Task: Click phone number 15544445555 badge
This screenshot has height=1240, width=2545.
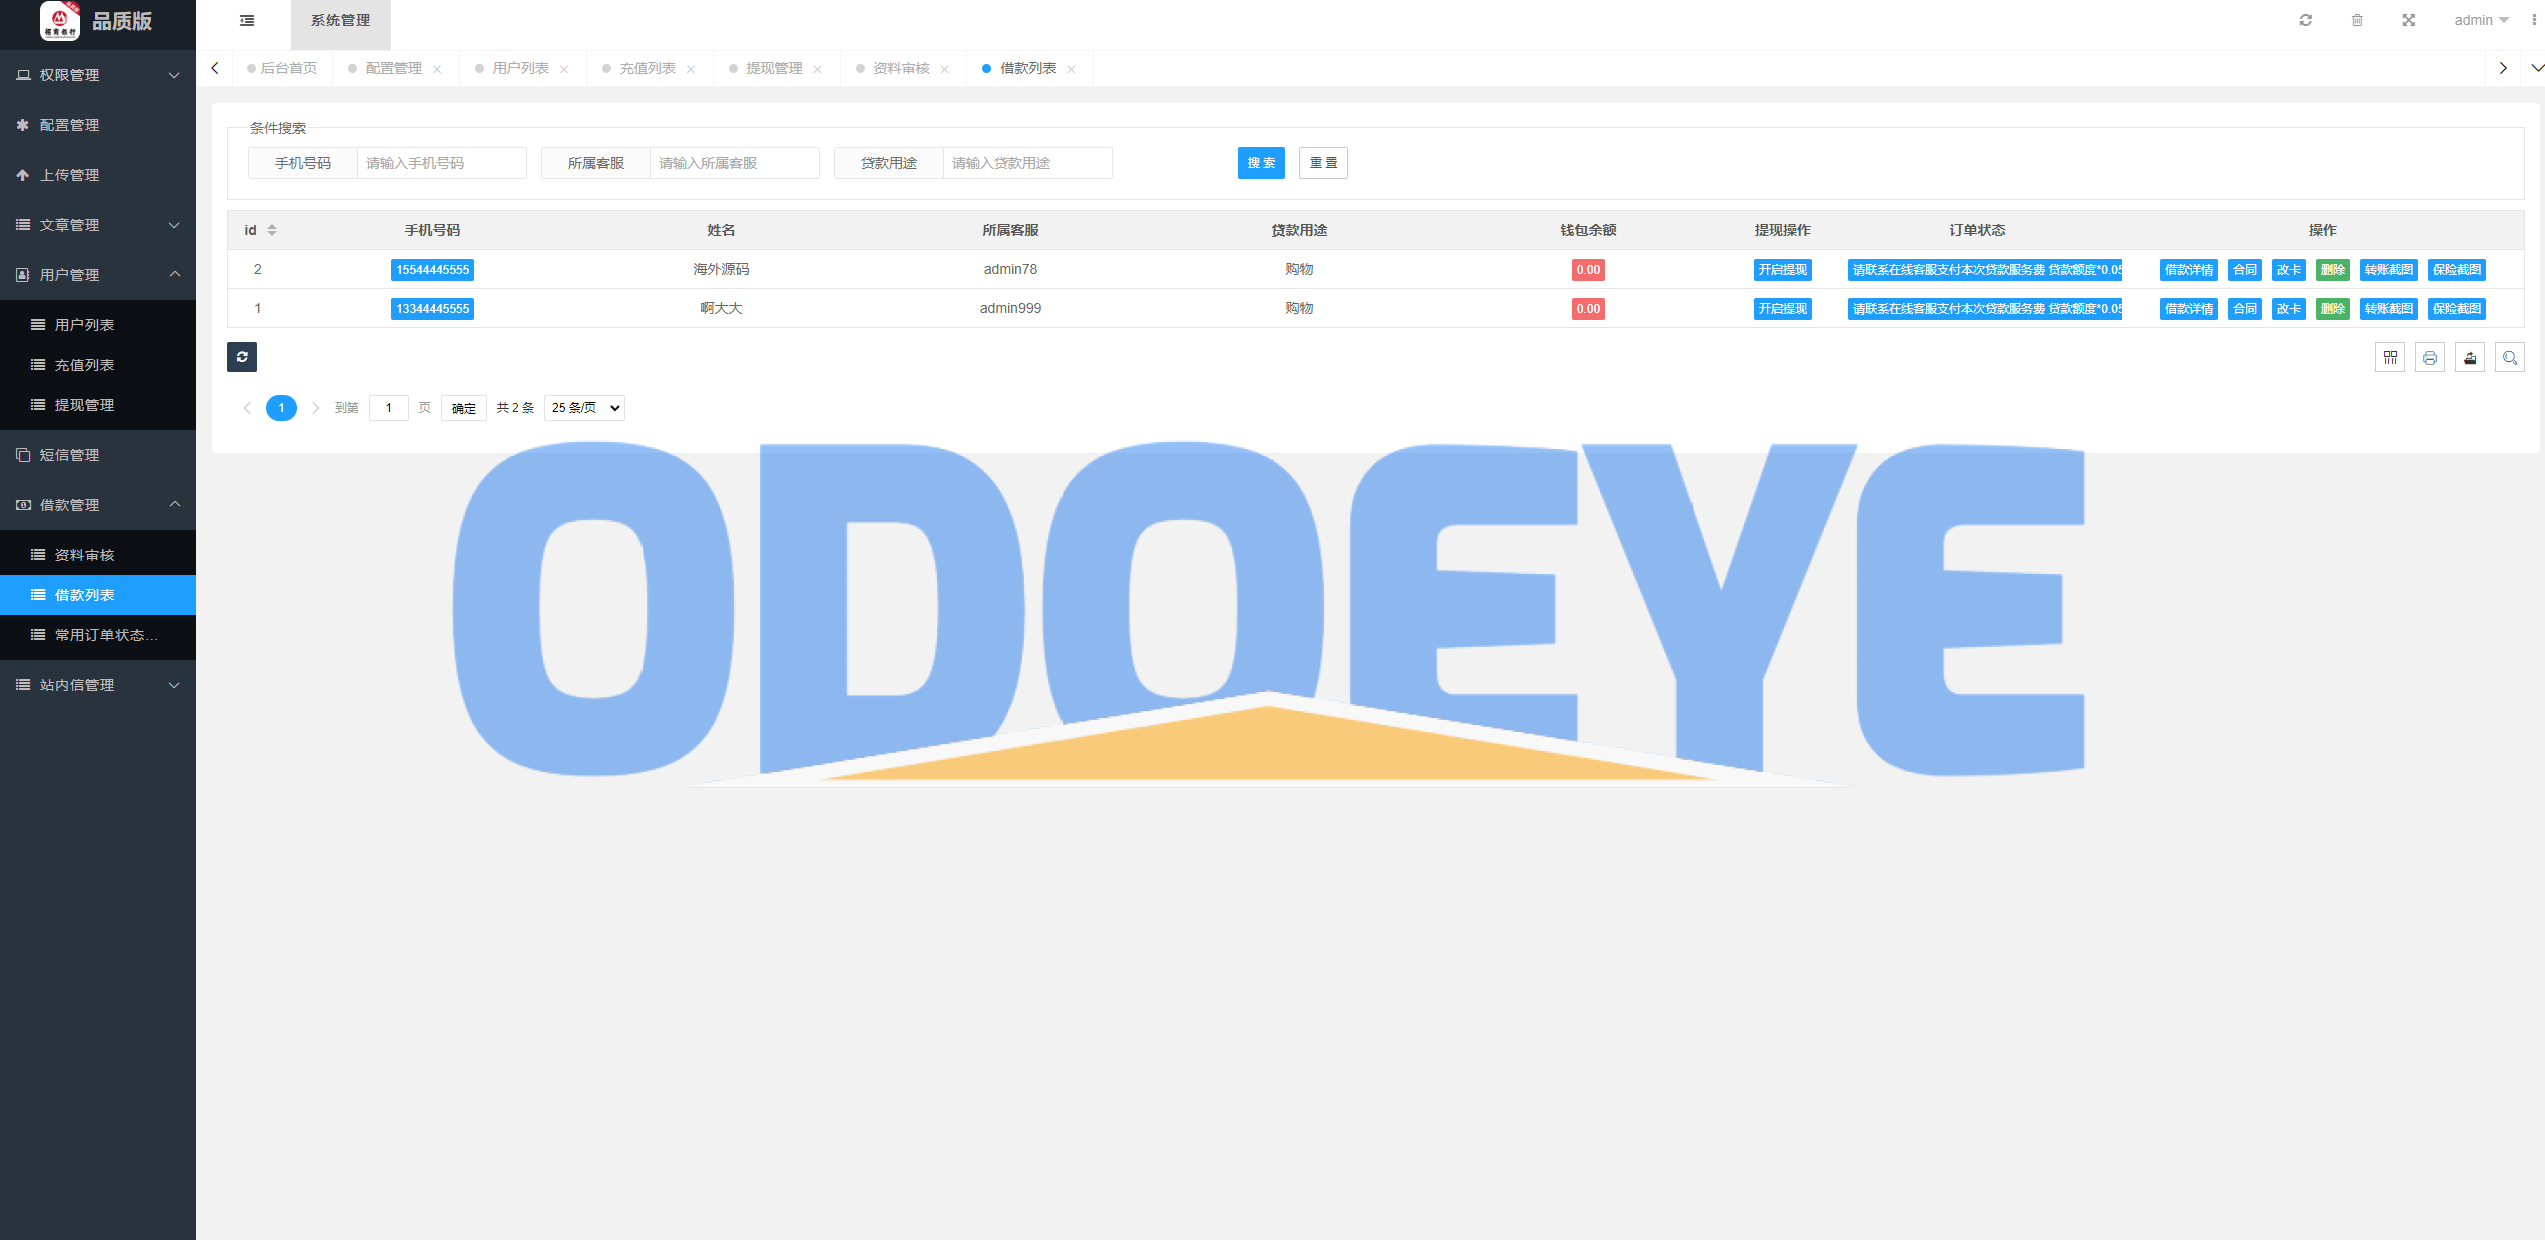Action: pos(432,270)
